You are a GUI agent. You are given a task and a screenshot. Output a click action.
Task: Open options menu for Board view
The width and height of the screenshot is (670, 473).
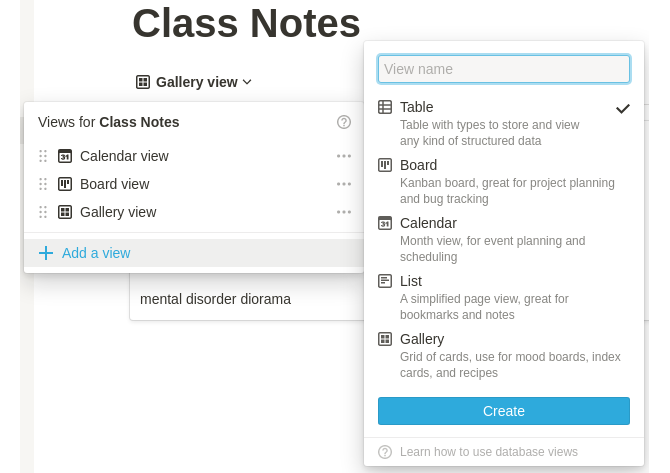(x=344, y=184)
